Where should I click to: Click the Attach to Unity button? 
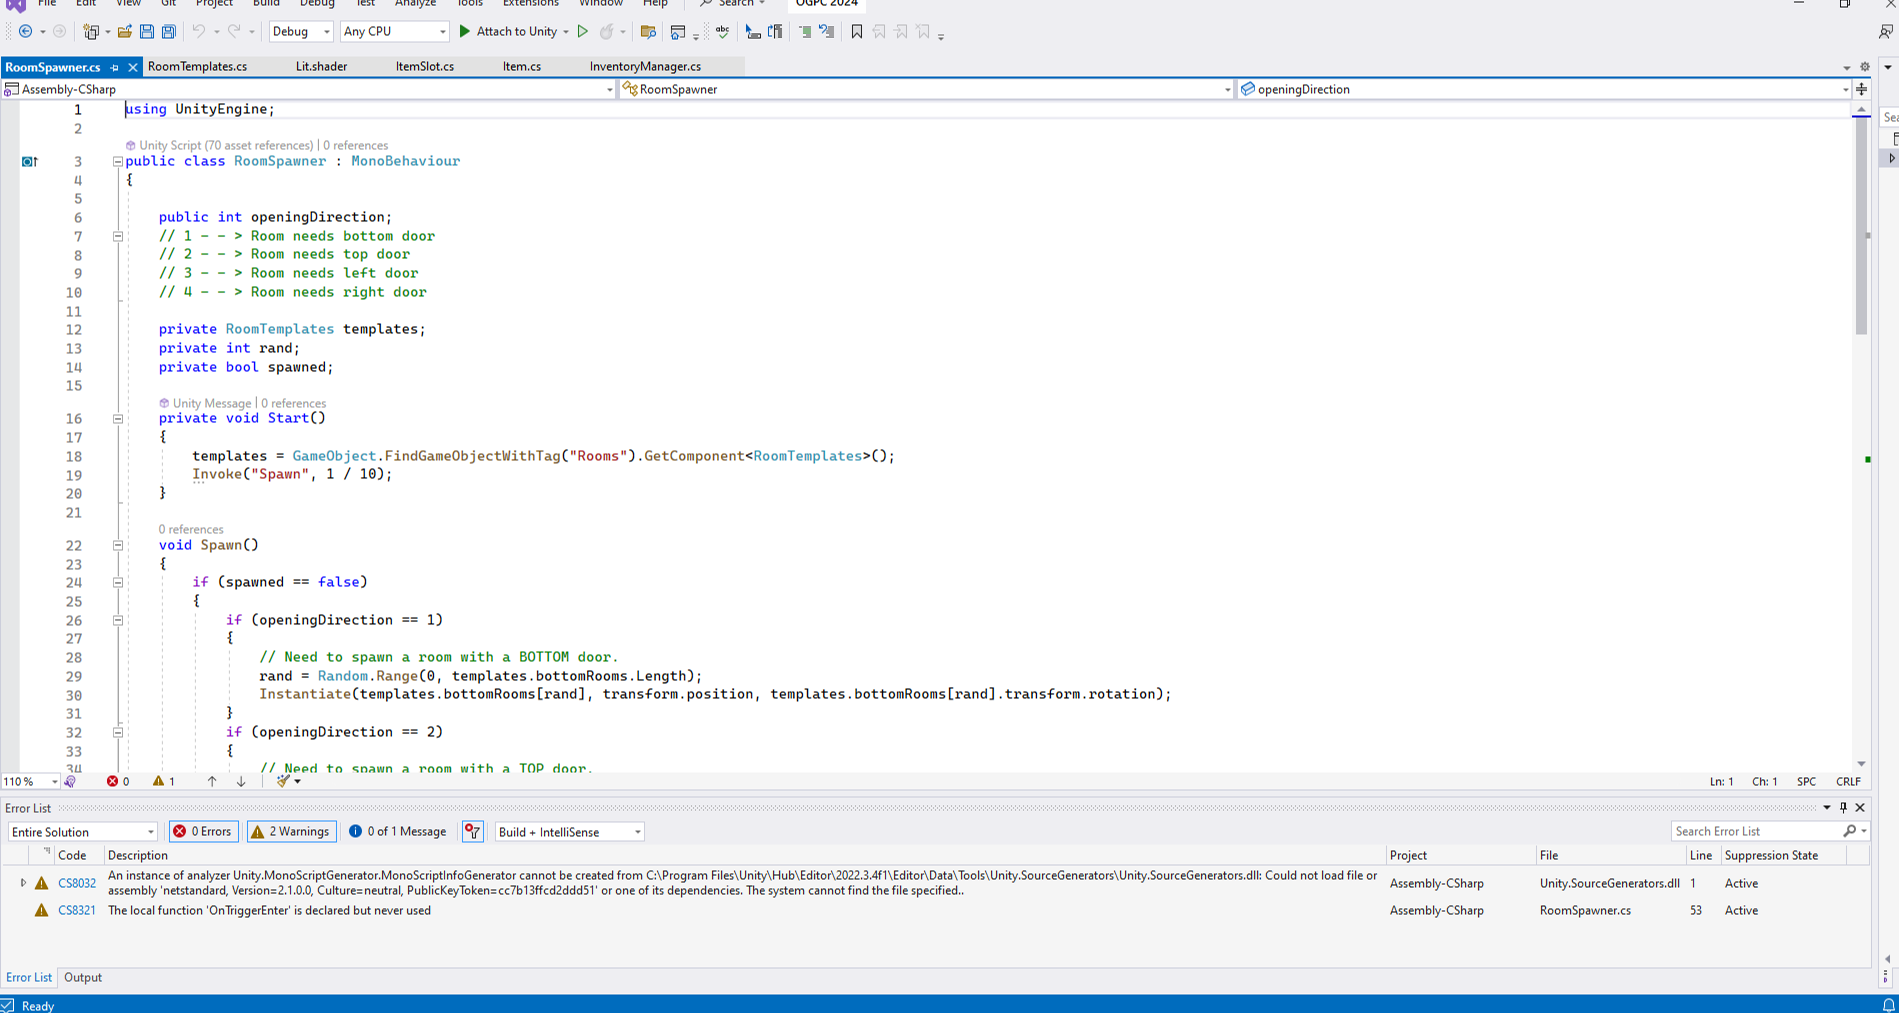point(515,31)
